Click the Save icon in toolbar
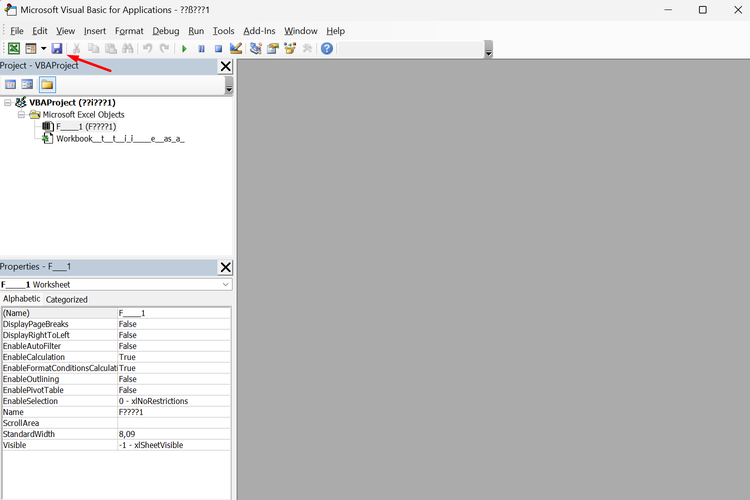This screenshot has width=750, height=500. [x=57, y=48]
